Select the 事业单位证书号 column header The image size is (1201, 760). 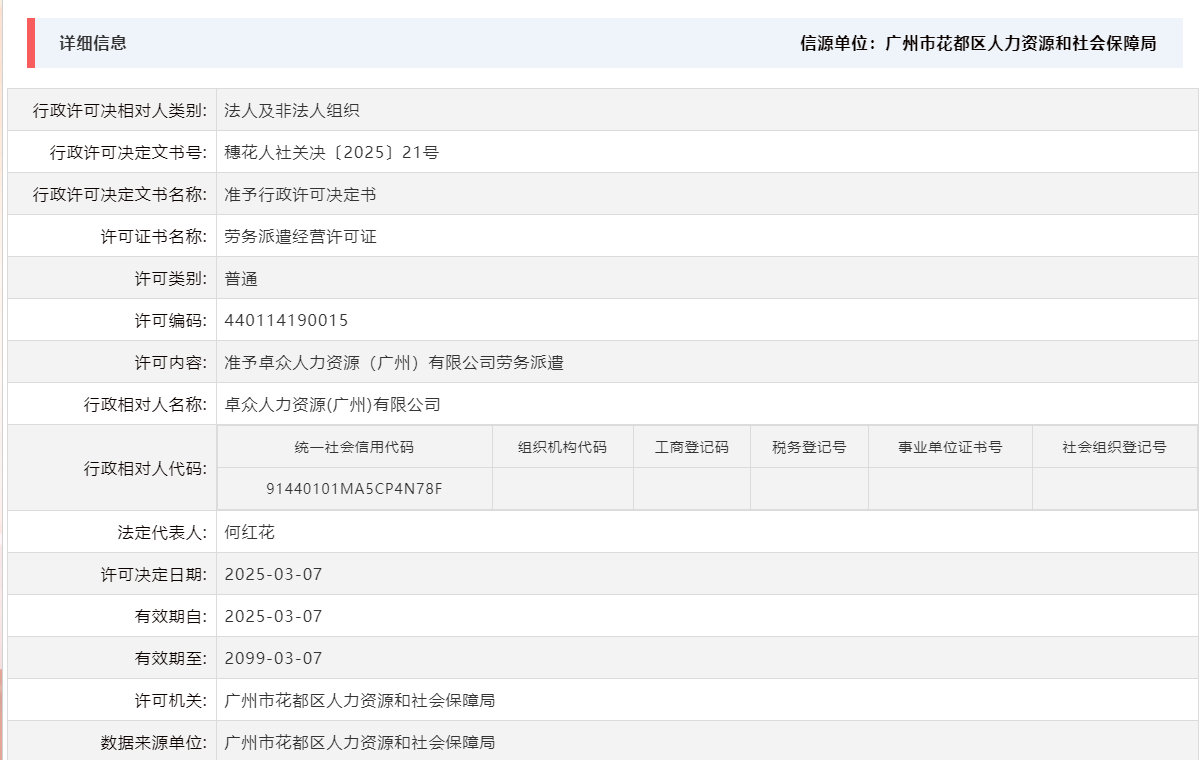click(949, 446)
